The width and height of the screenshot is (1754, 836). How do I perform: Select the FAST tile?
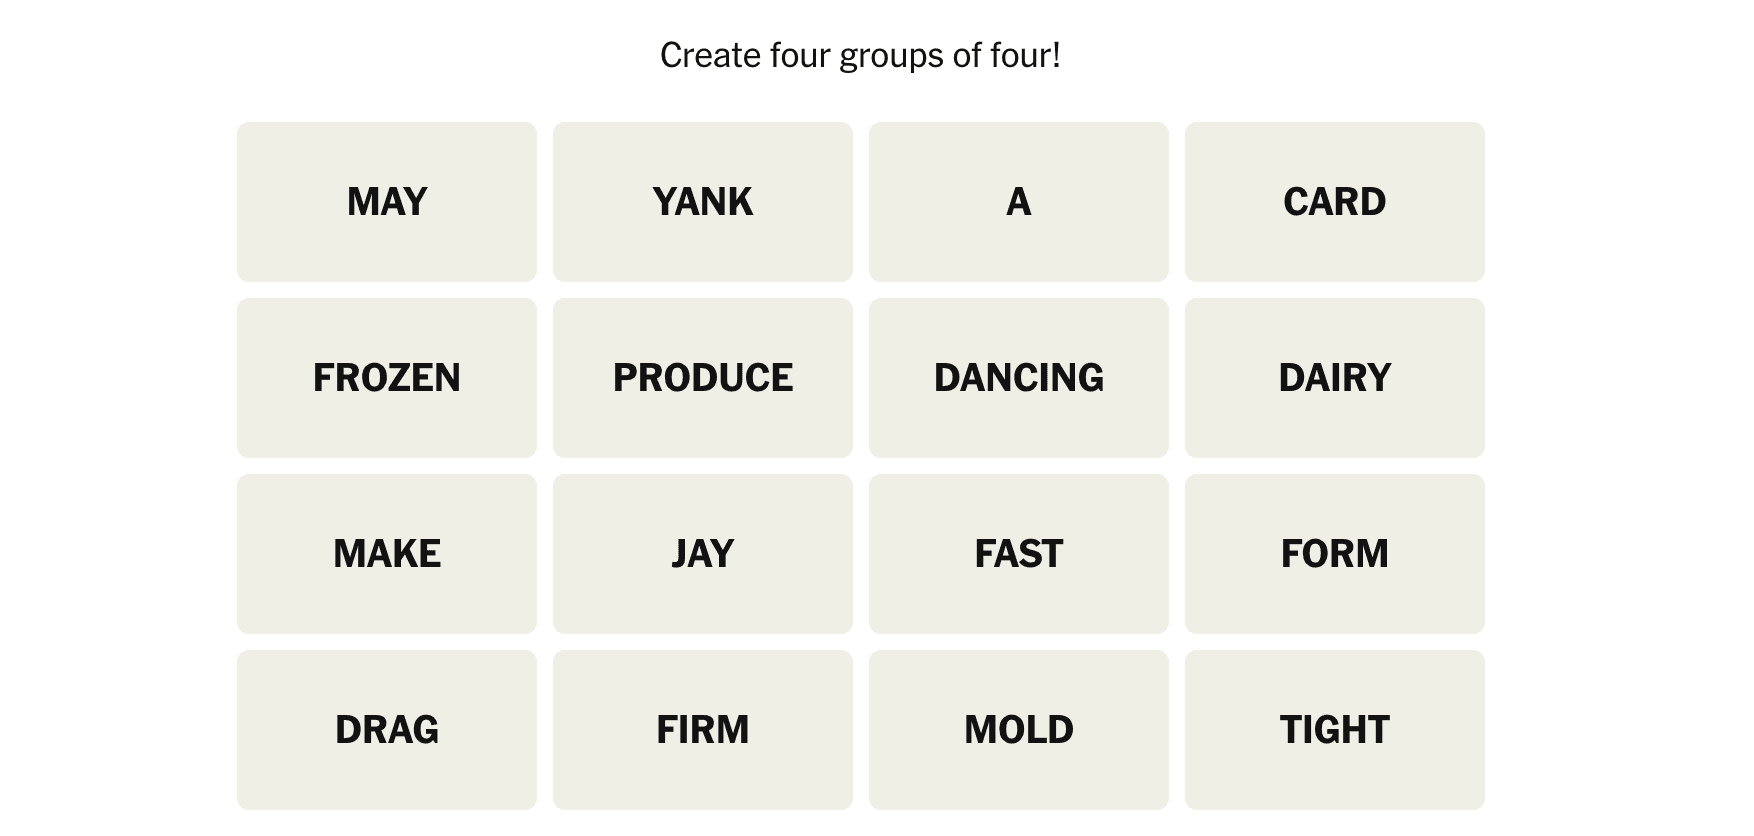point(1018,554)
